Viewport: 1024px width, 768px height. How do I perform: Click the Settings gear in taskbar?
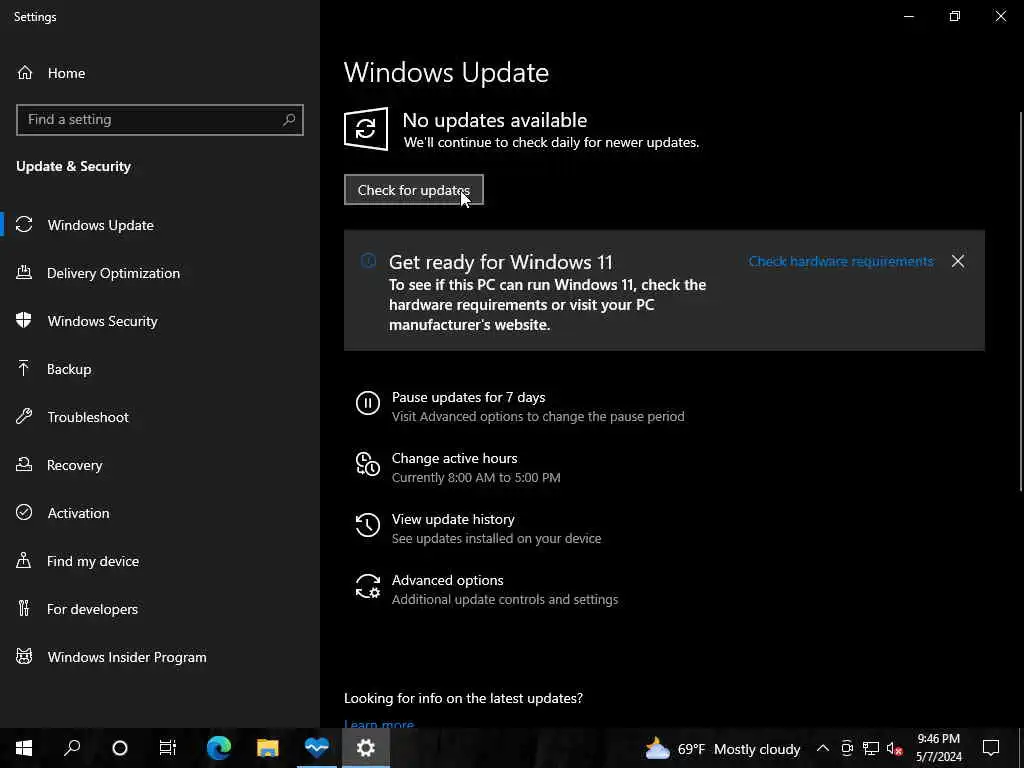point(366,748)
